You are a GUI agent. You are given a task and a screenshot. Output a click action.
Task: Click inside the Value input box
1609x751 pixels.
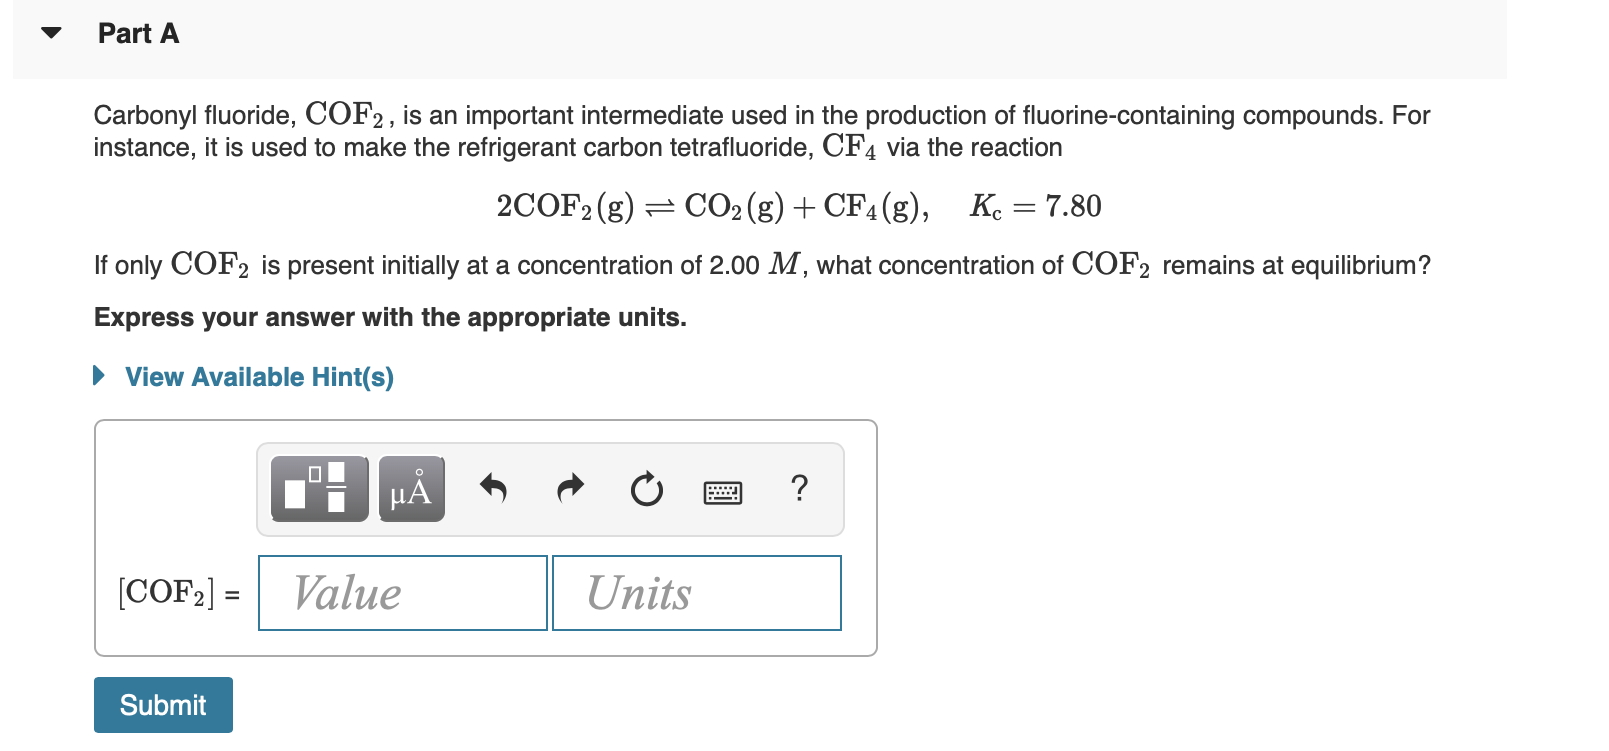[x=402, y=592]
